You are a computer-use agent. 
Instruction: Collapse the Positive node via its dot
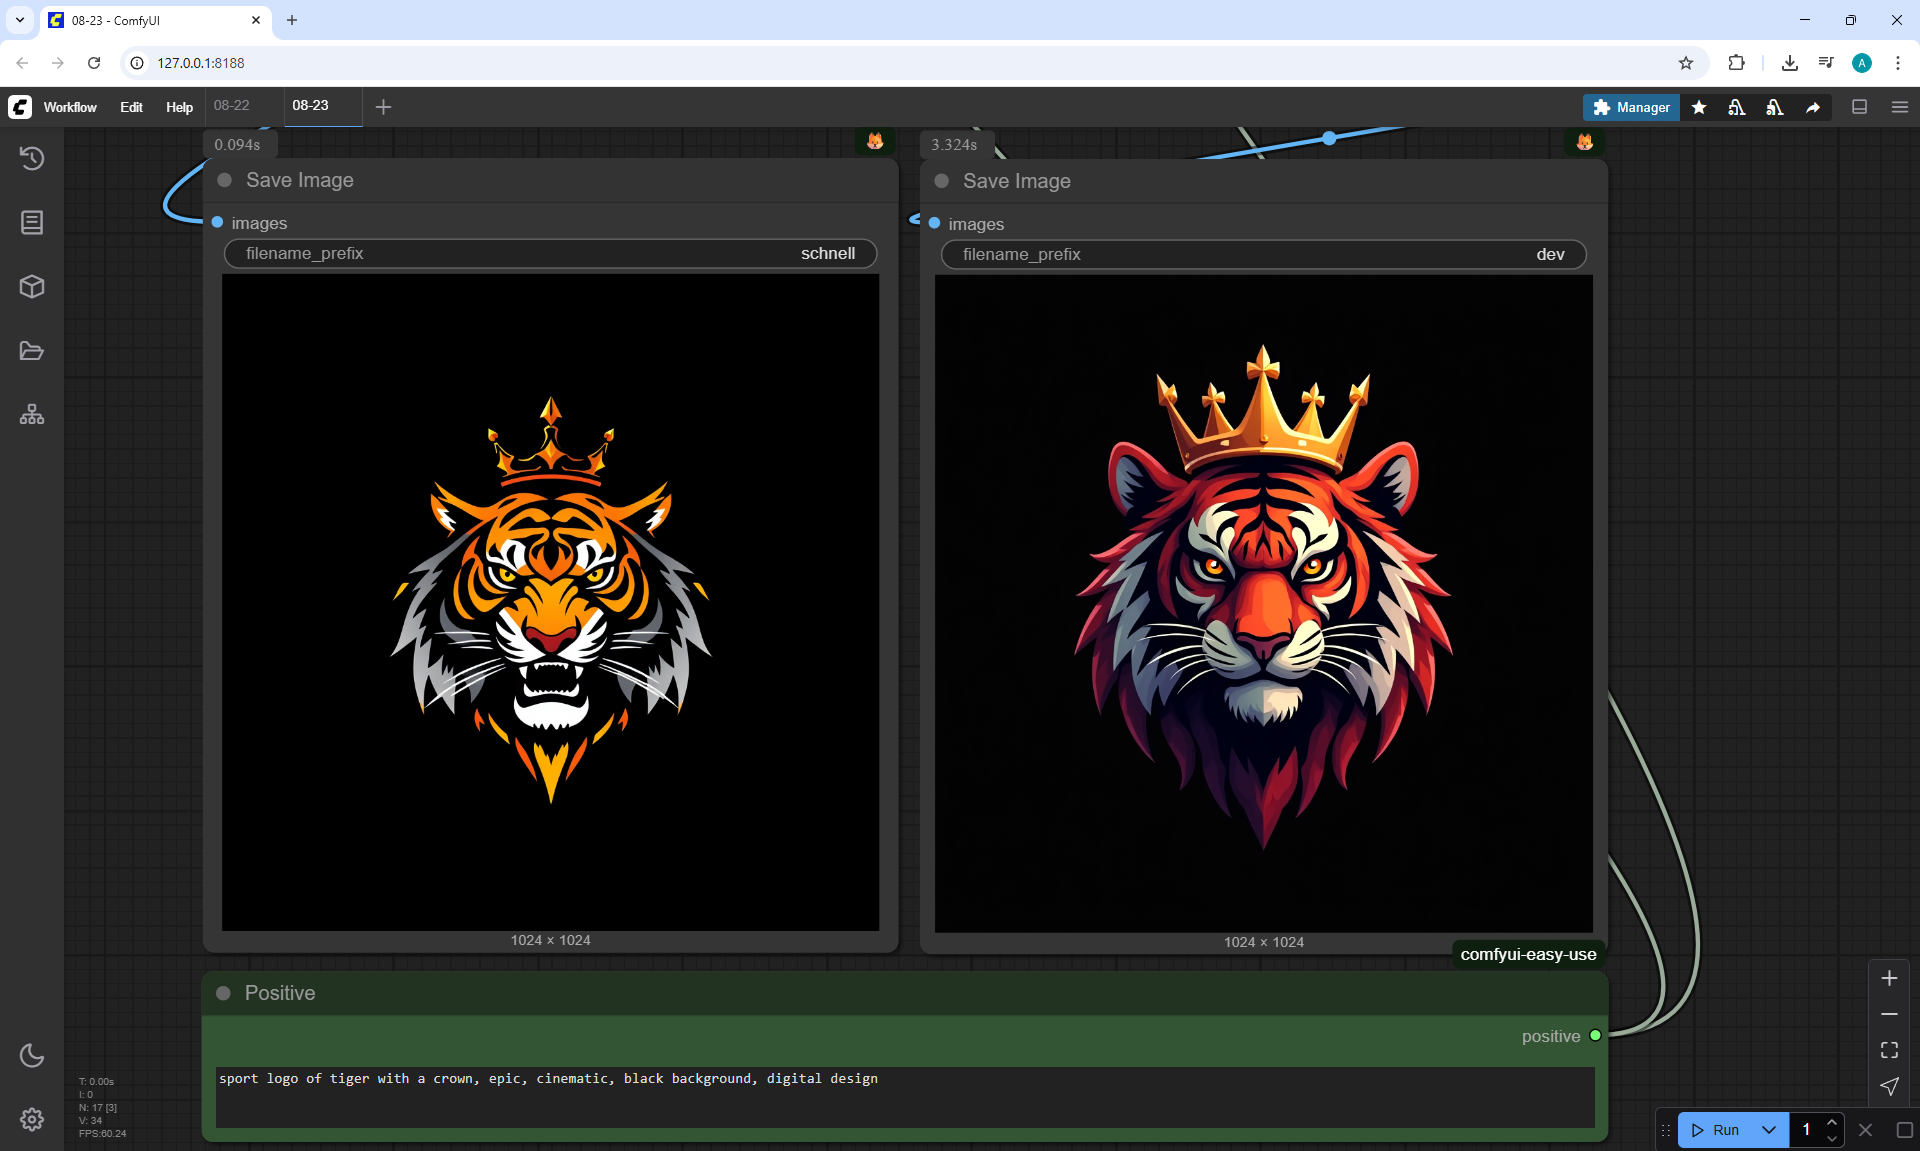[x=224, y=993]
